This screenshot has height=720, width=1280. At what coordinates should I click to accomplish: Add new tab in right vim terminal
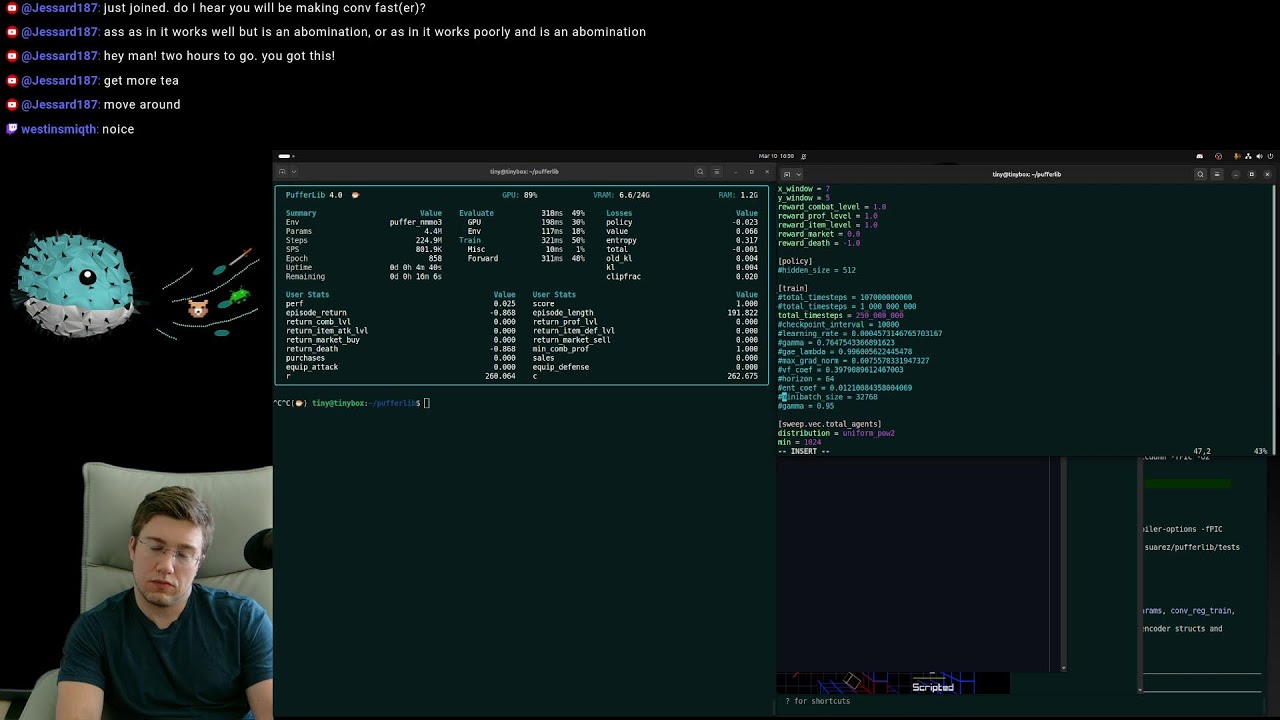(786, 174)
